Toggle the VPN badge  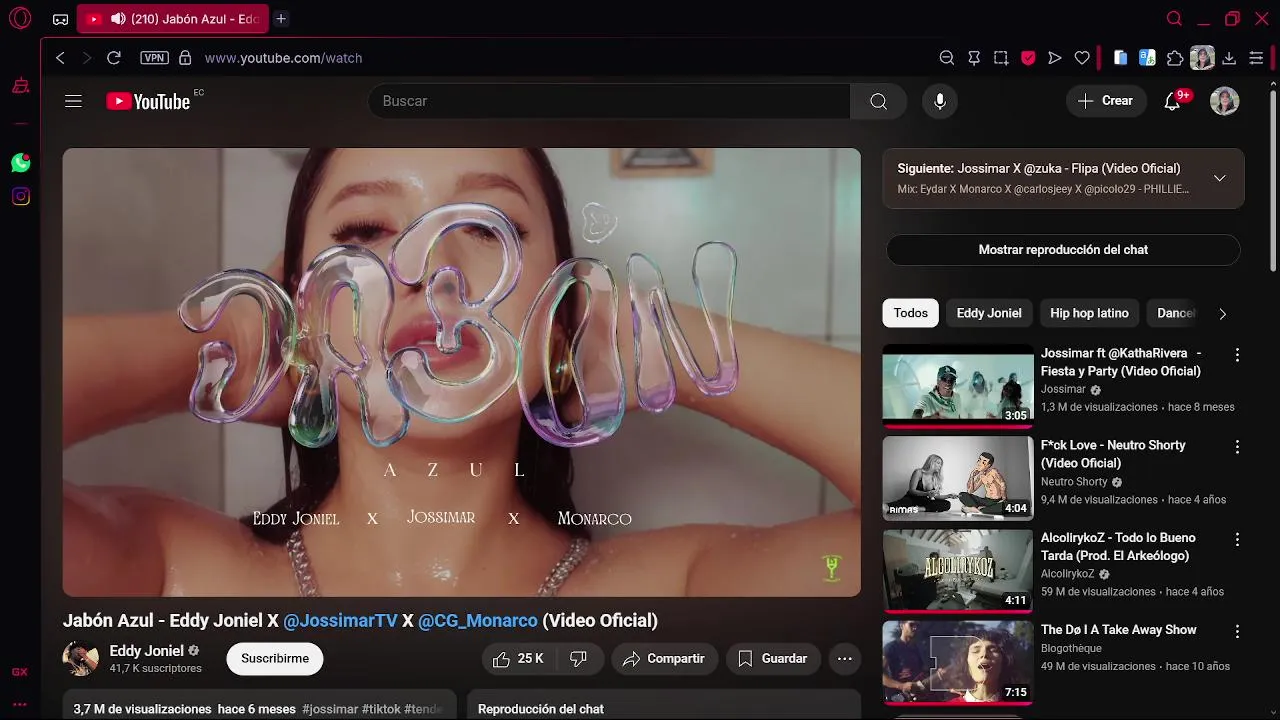(154, 58)
